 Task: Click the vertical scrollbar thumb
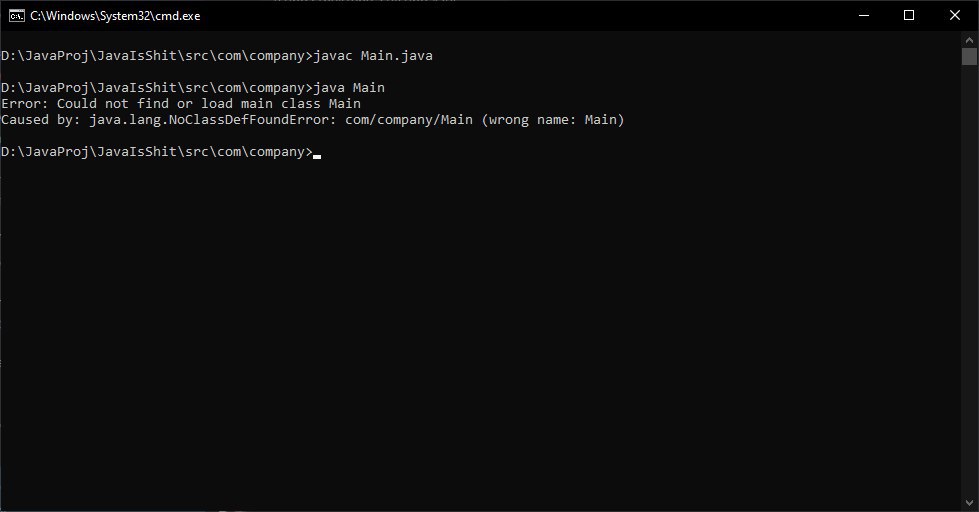969,56
